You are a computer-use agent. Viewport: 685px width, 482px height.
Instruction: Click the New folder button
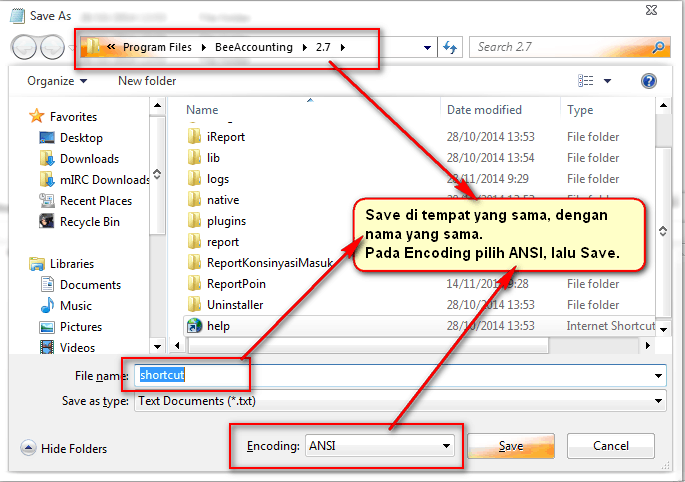tap(147, 81)
